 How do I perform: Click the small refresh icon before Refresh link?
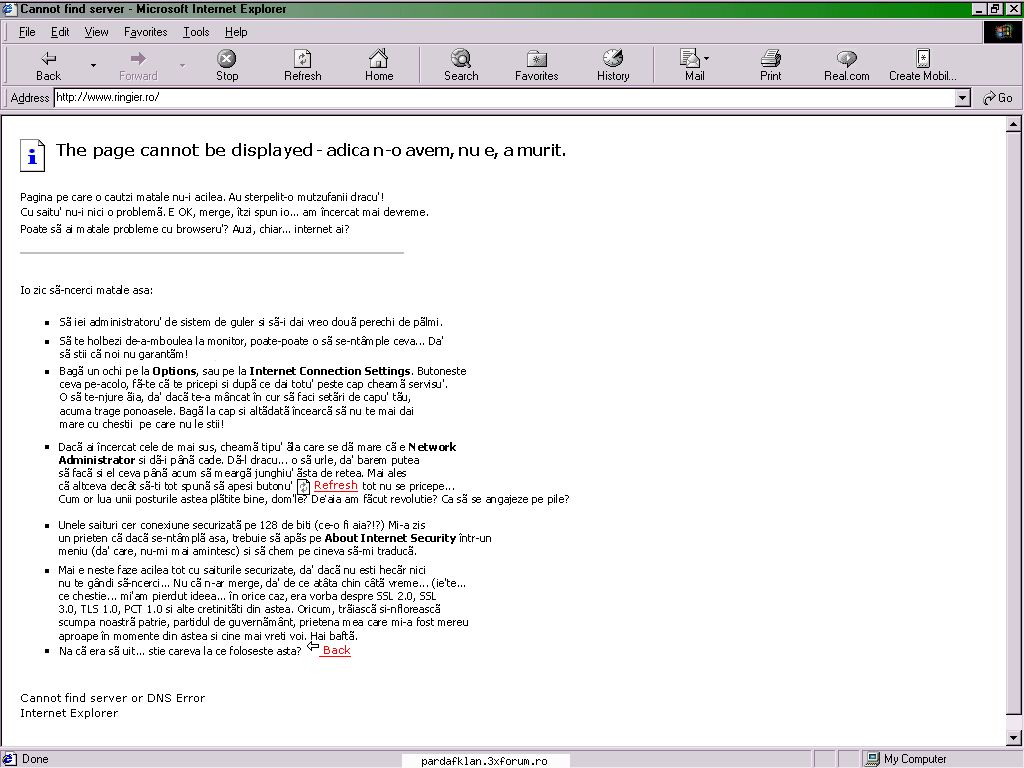coord(304,487)
